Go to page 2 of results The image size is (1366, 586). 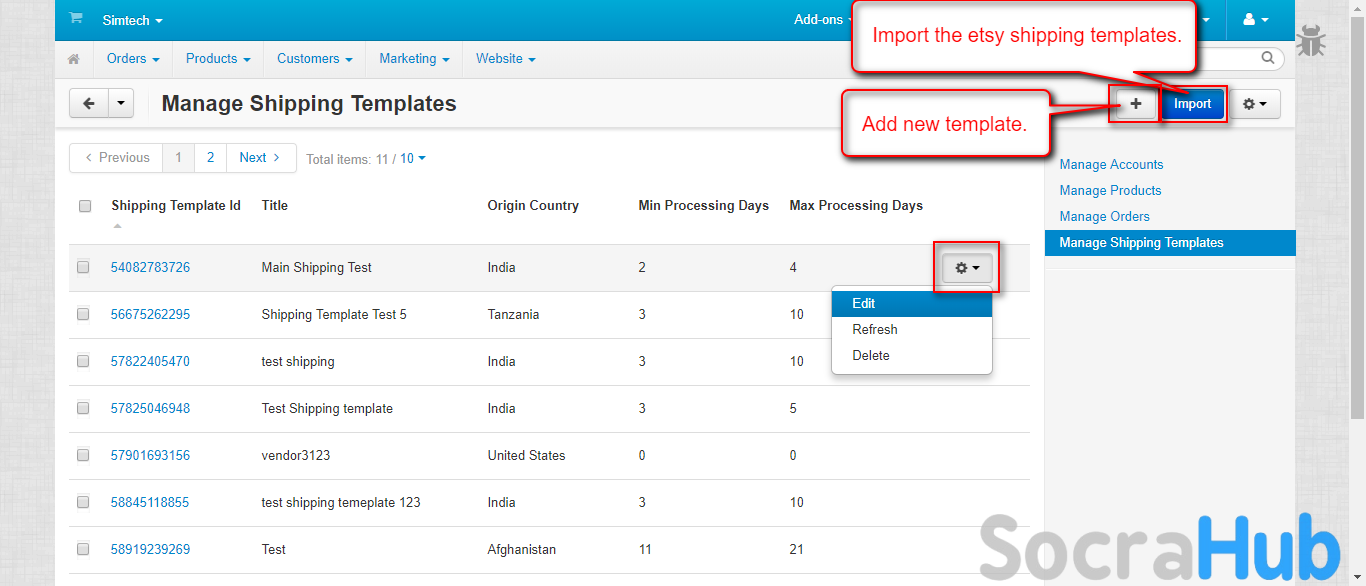210,158
